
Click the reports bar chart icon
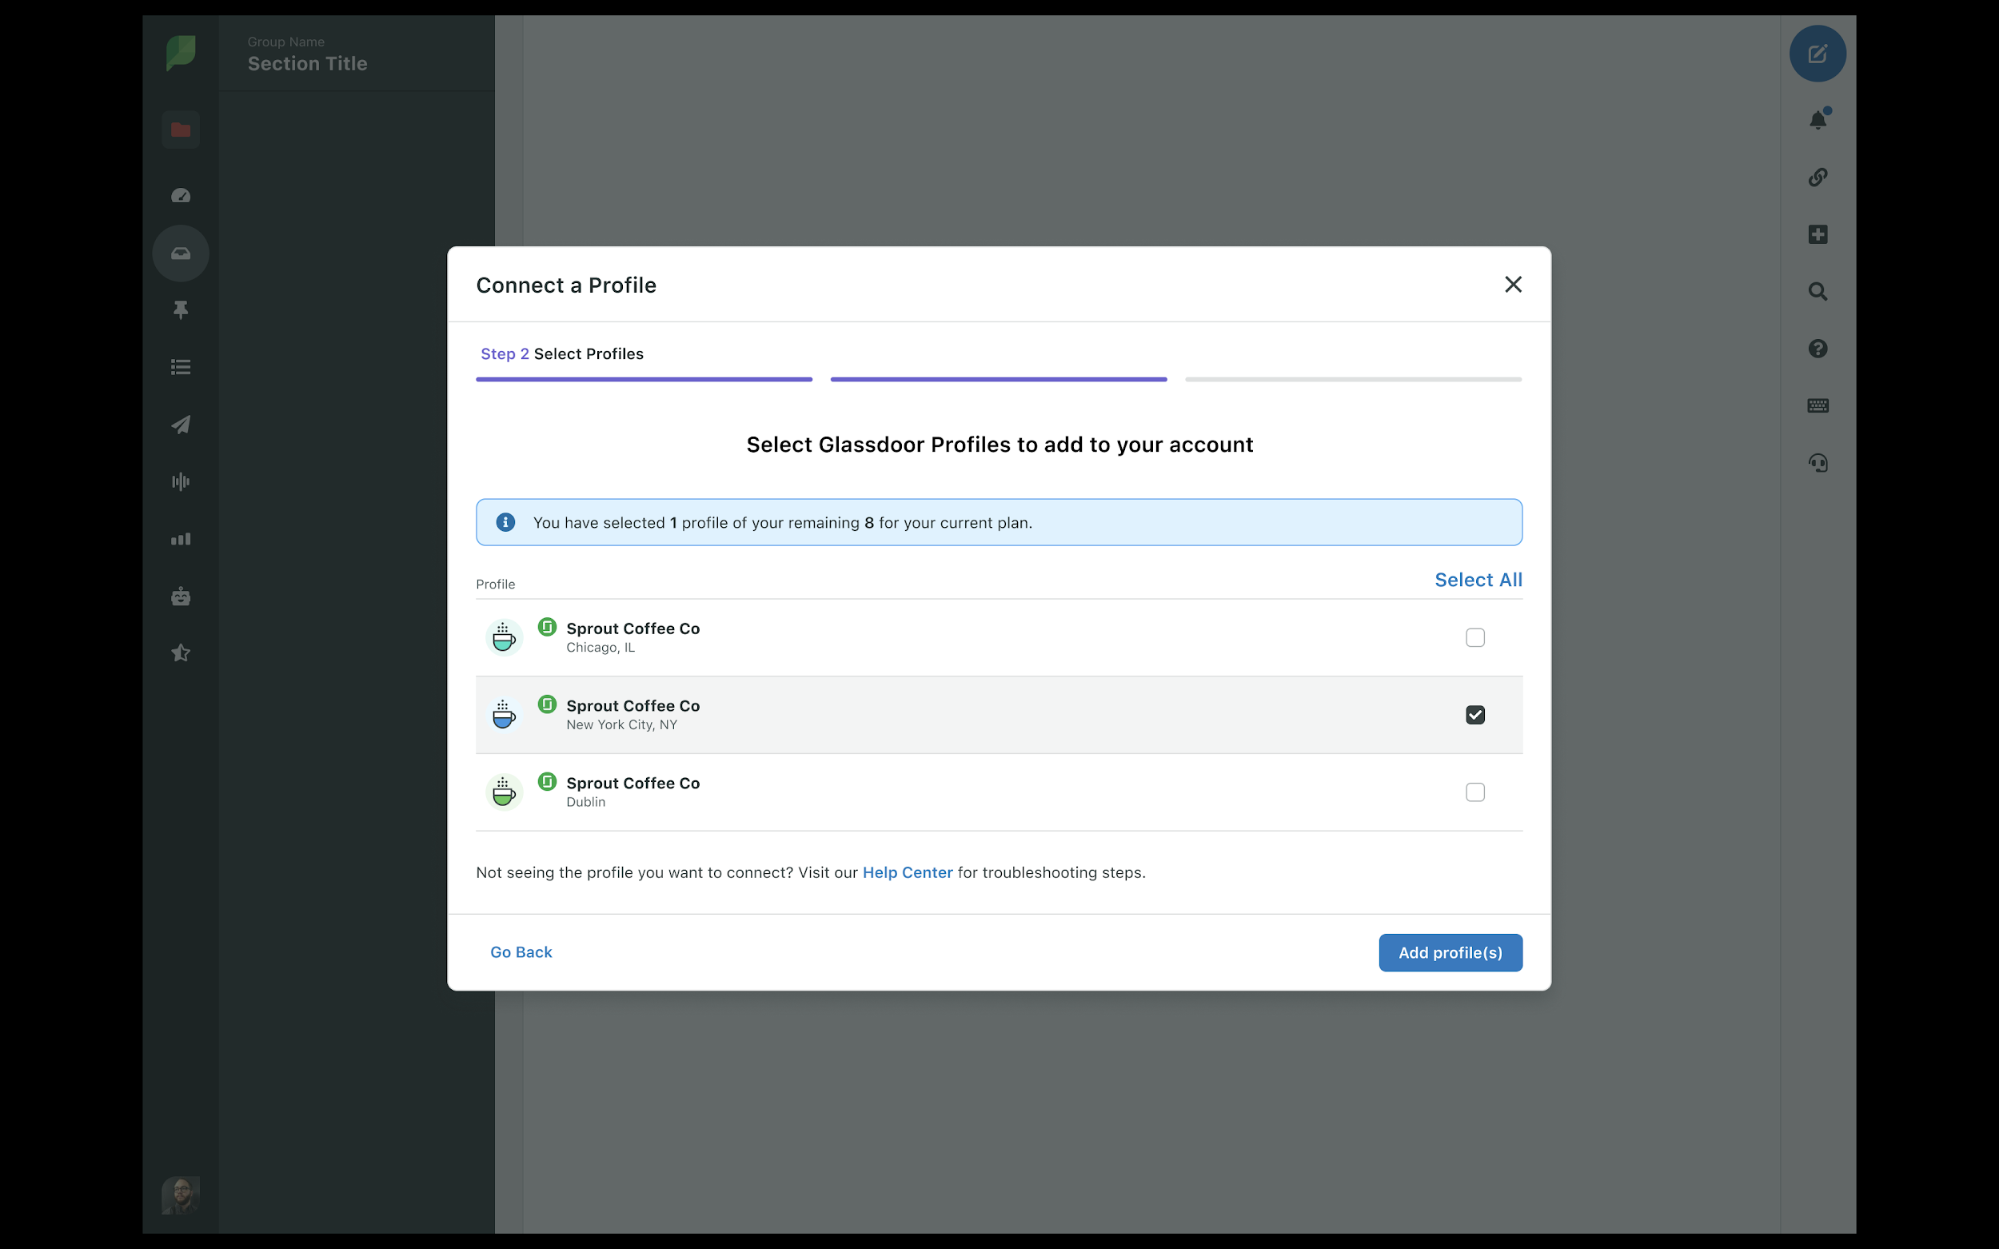coord(180,540)
